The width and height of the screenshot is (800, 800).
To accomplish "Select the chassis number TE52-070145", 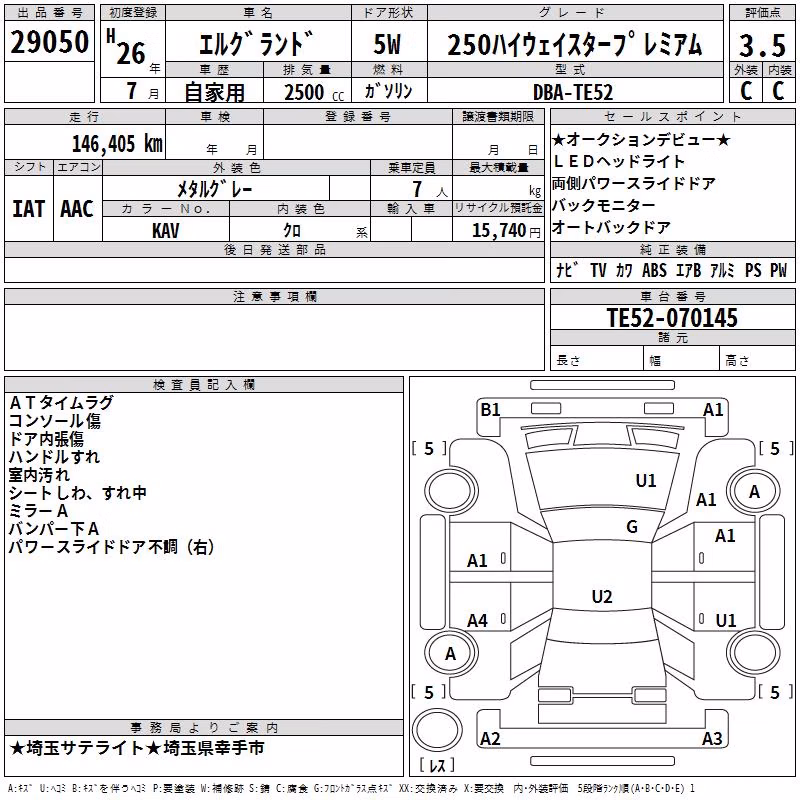I will (672, 318).
